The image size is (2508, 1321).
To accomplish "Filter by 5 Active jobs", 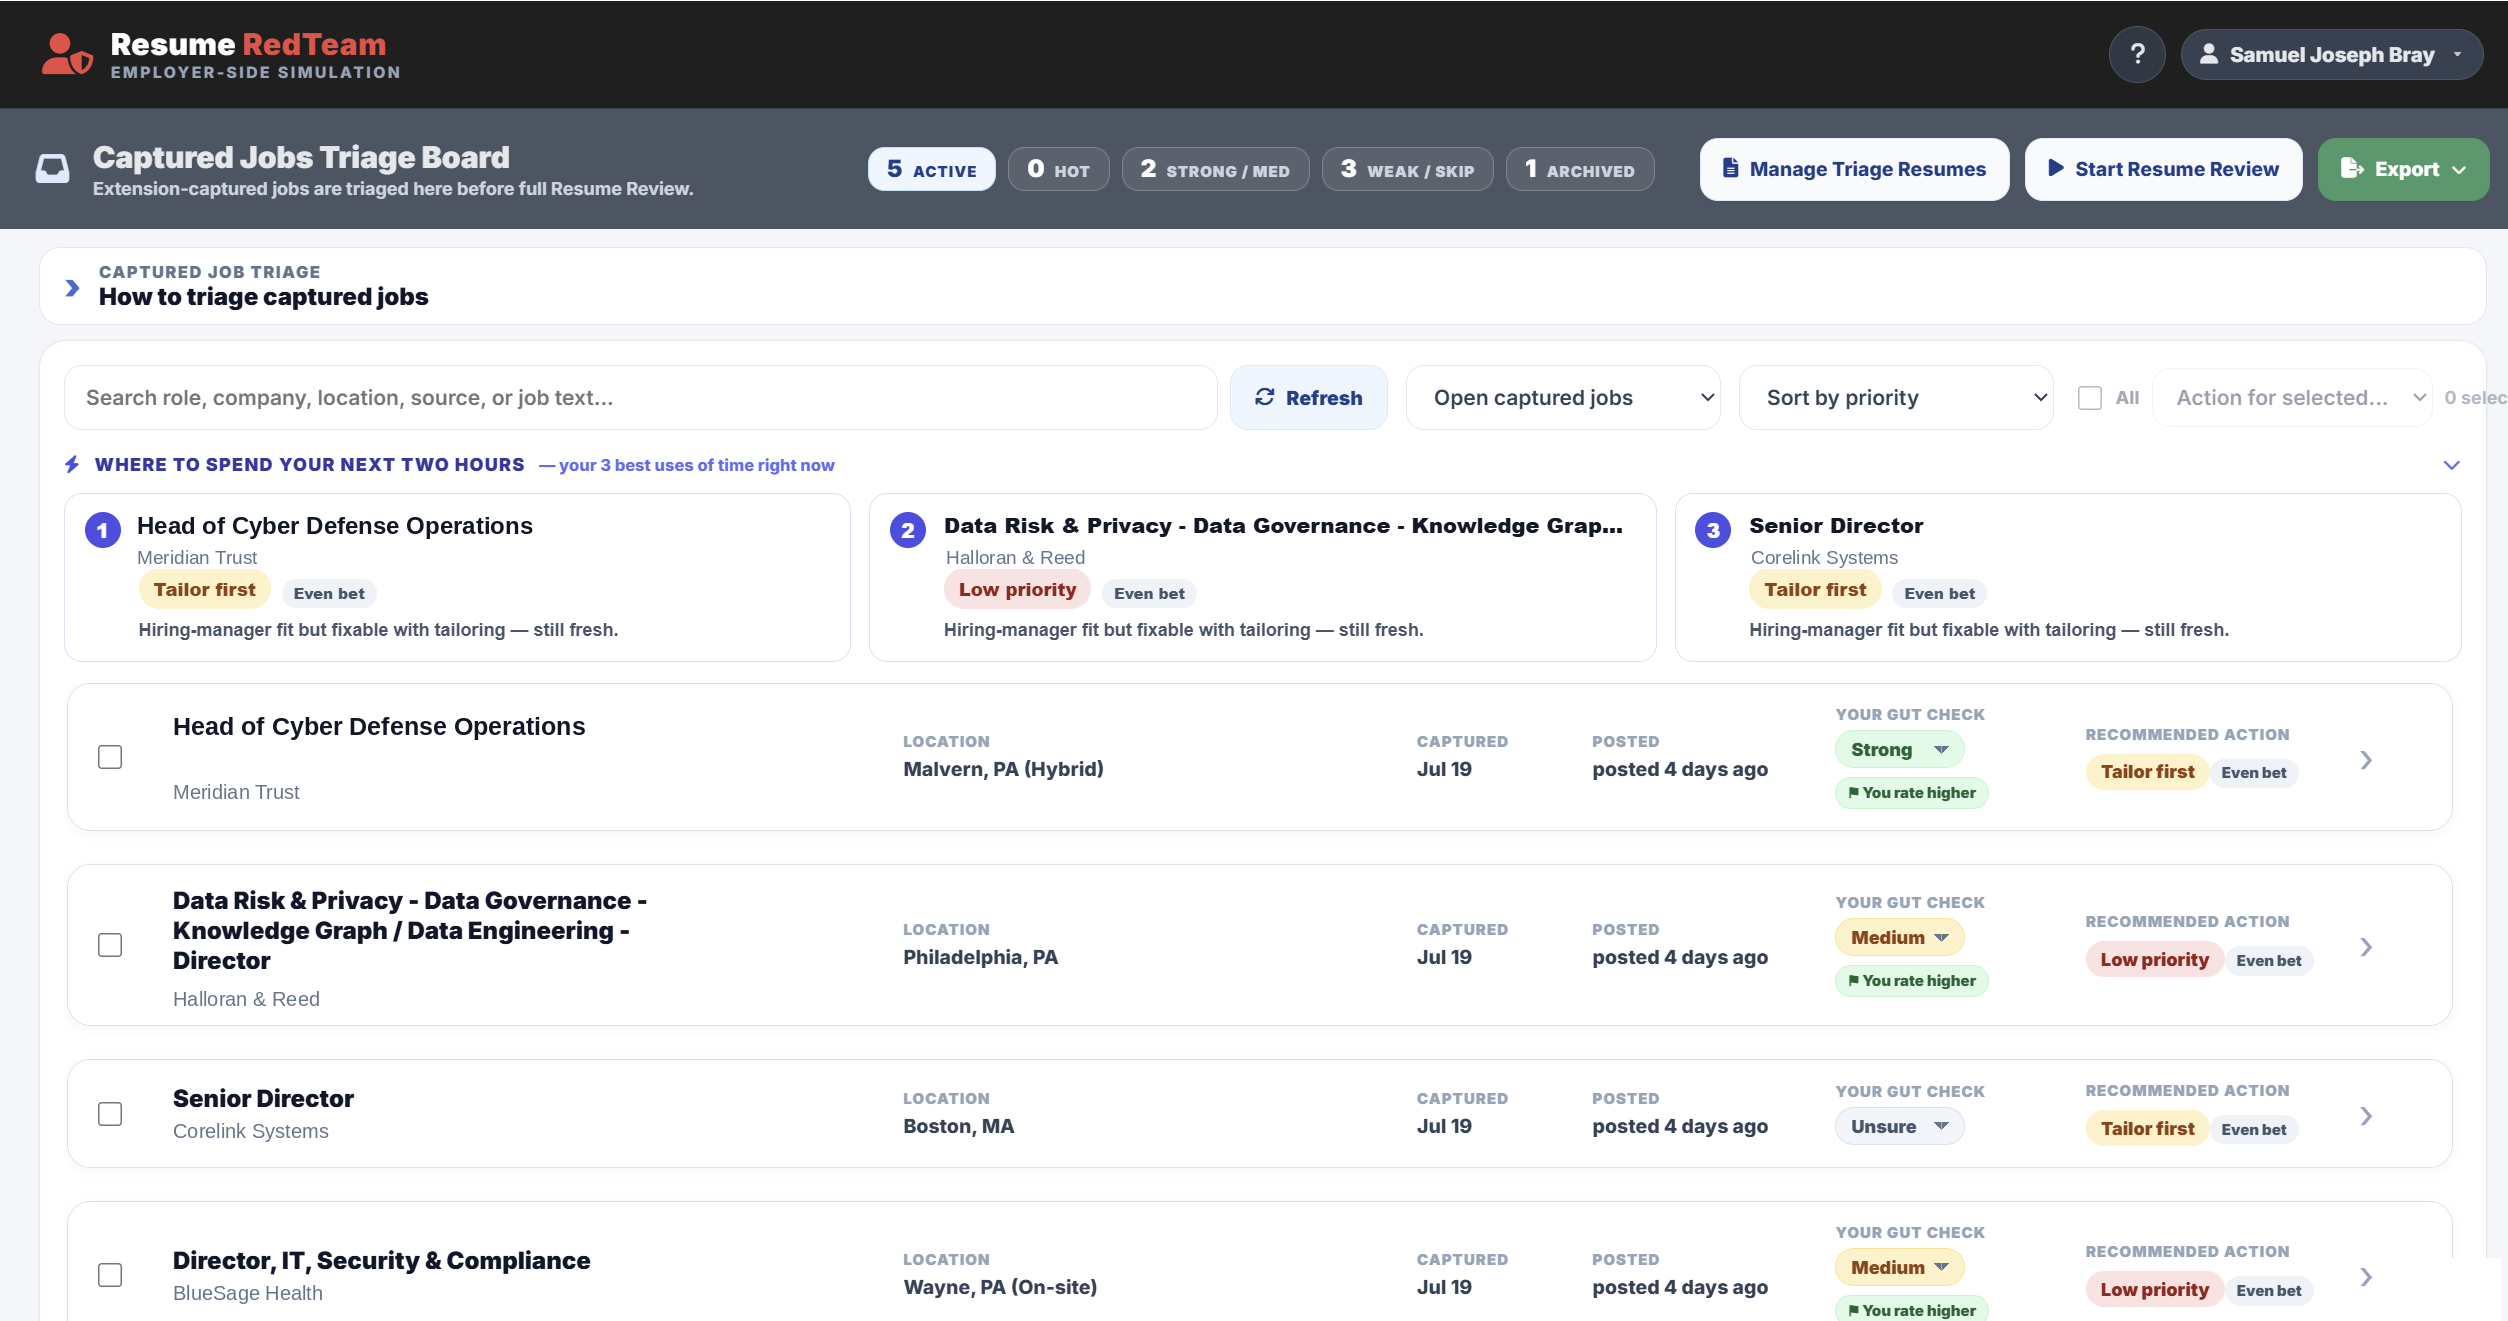I will point(931,169).
